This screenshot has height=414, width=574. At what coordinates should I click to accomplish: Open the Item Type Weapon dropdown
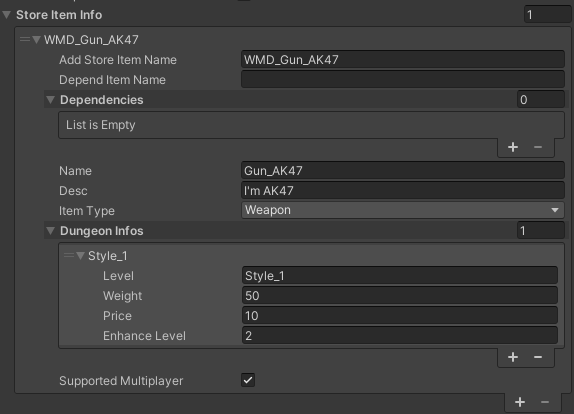coord(403,210)
